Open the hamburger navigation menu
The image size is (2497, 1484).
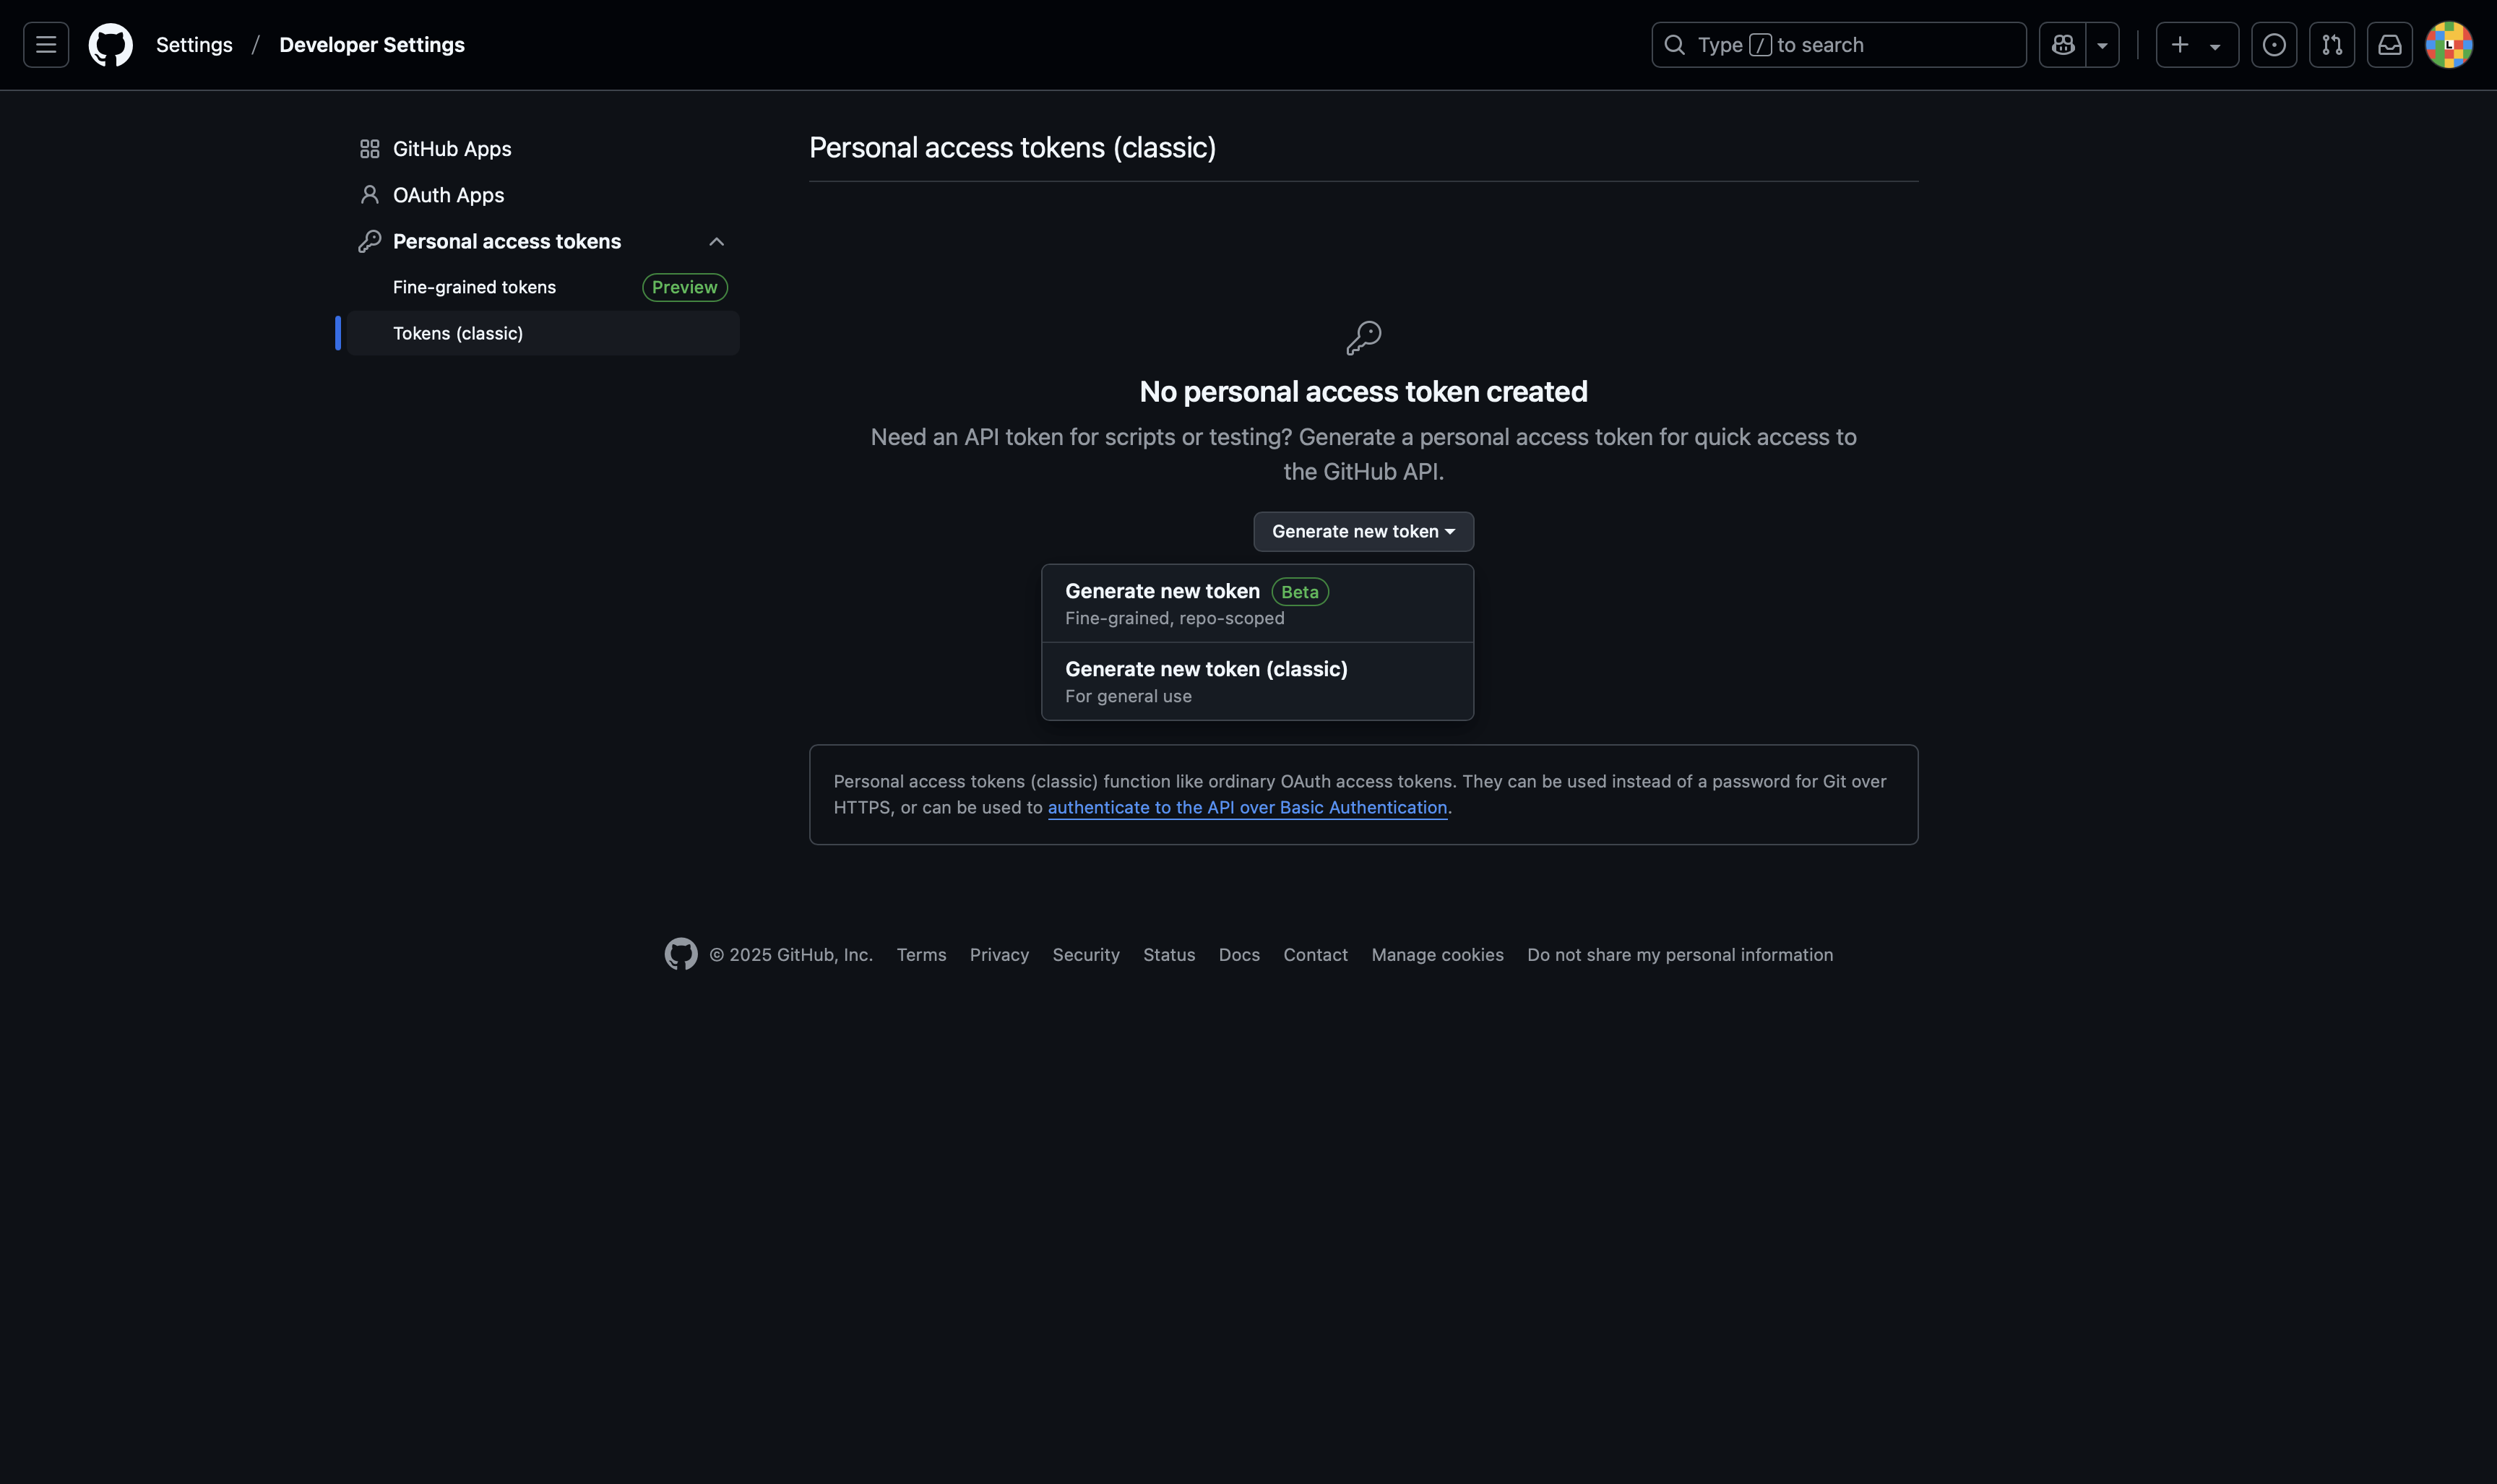[46, 45]
